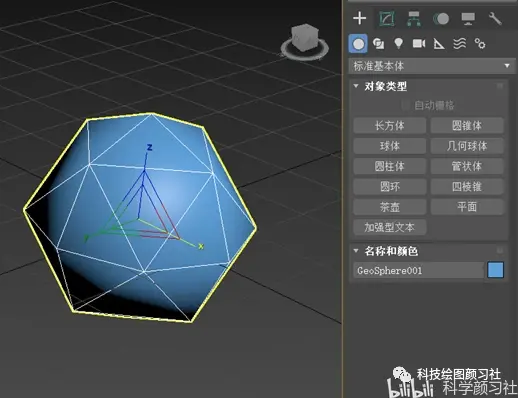518x398 pixels.
Task: Open the blue object color swatch
Action: point(495,270)
